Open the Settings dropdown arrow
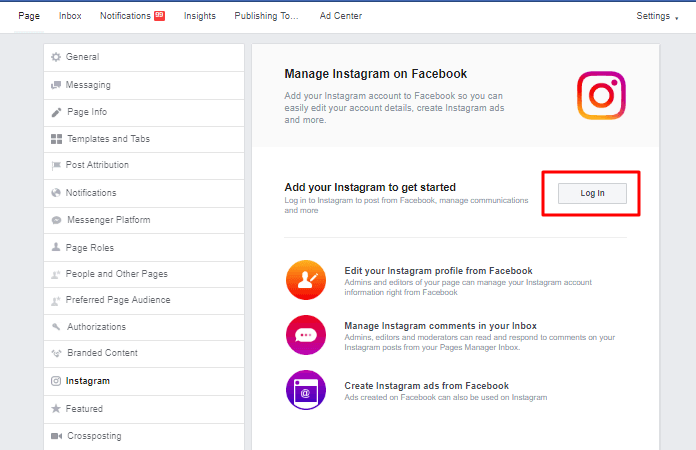 point(676,18)
